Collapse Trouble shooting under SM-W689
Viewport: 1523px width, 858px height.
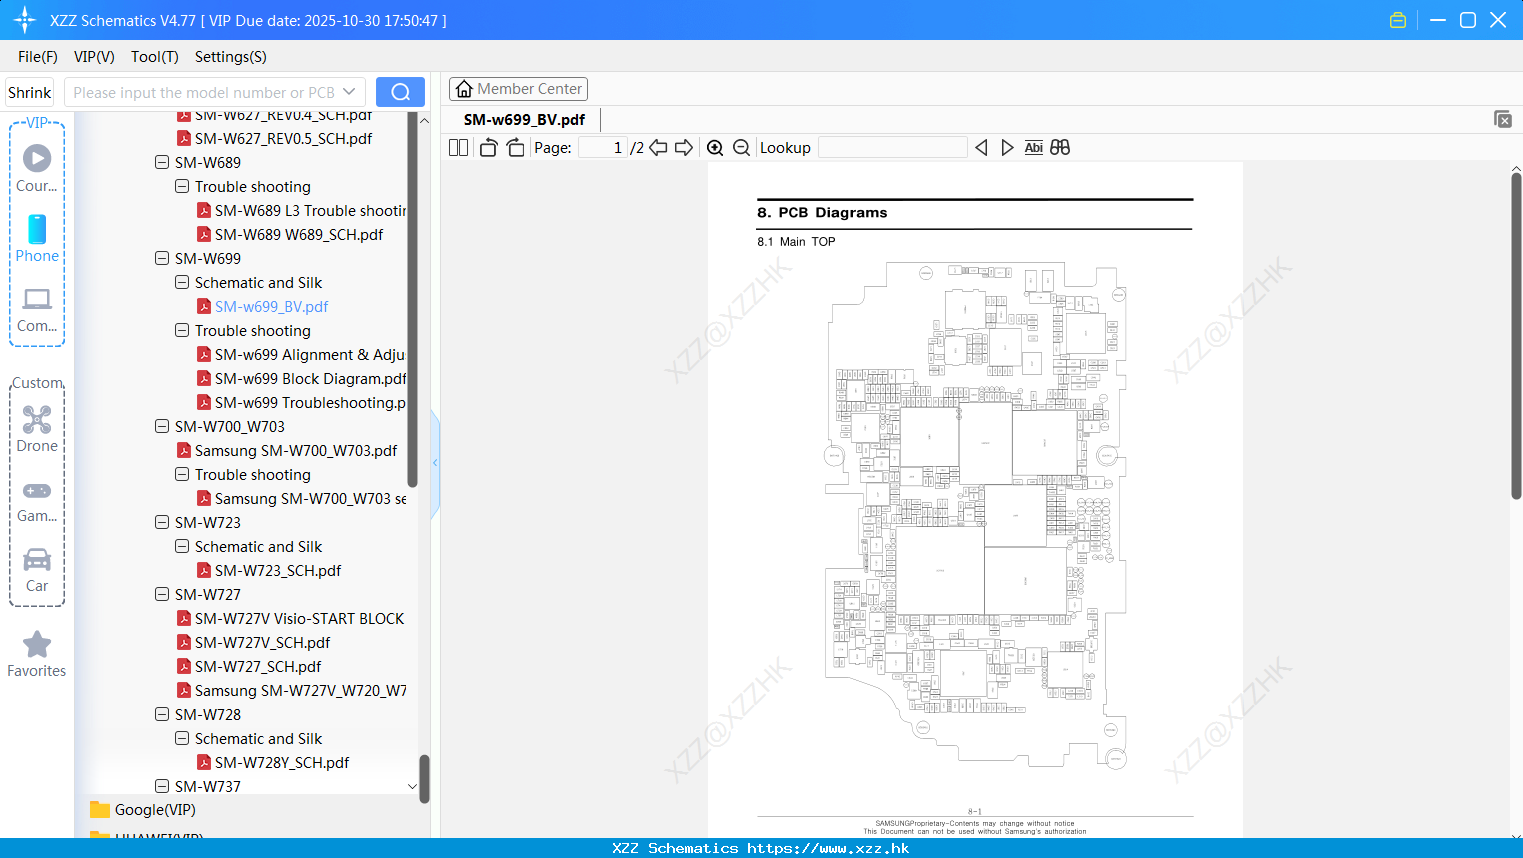pos(182,186)
